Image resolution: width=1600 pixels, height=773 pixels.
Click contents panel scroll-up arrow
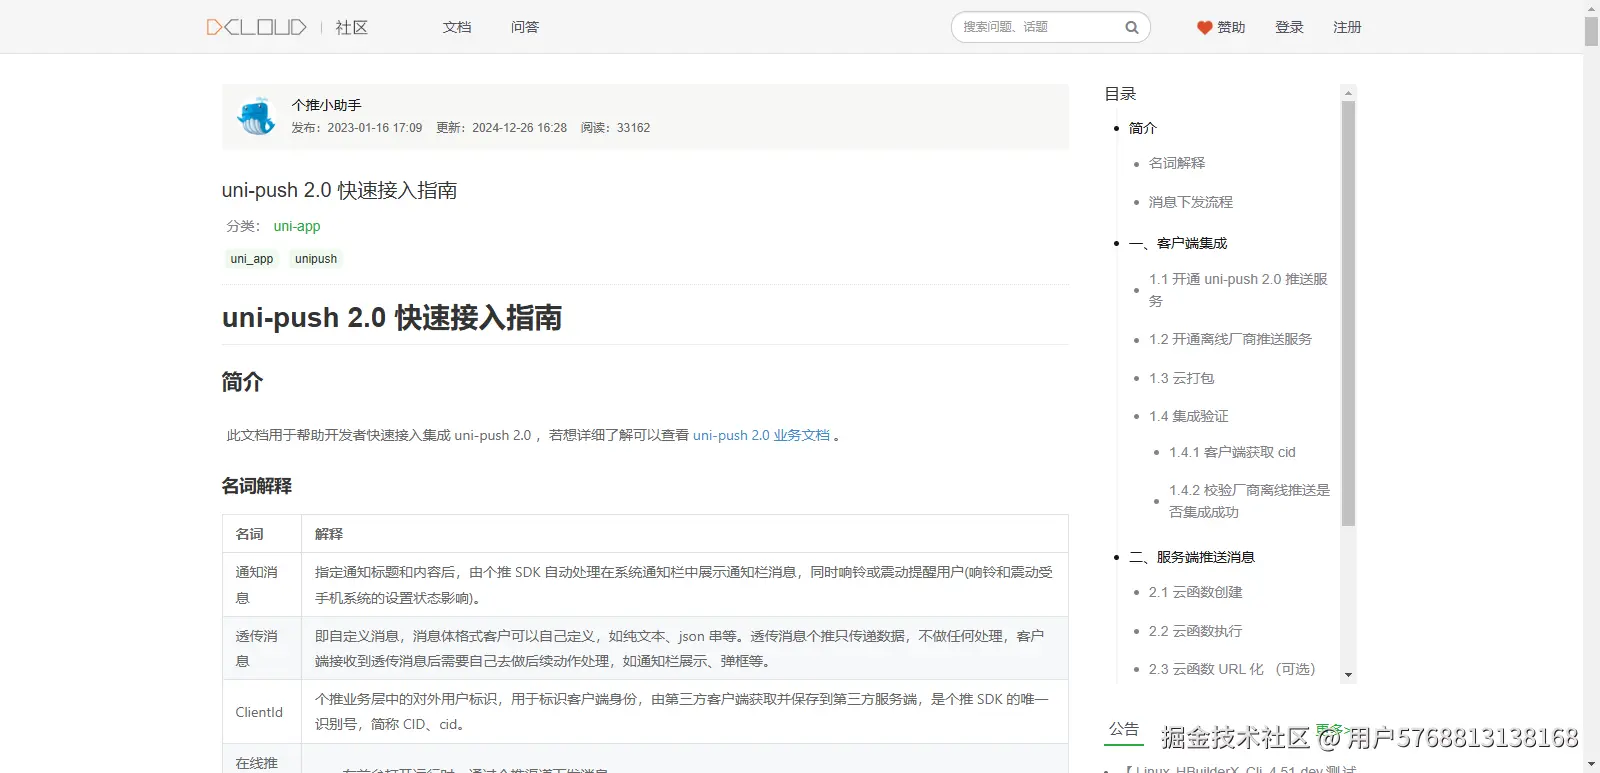pos(1348,93)
